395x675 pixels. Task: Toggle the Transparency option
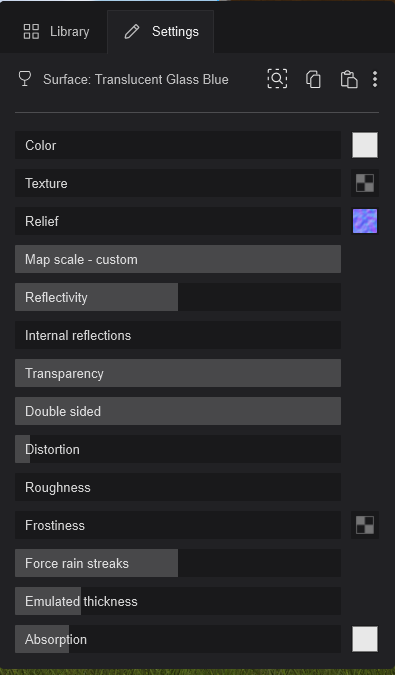(x=178, y=373)
